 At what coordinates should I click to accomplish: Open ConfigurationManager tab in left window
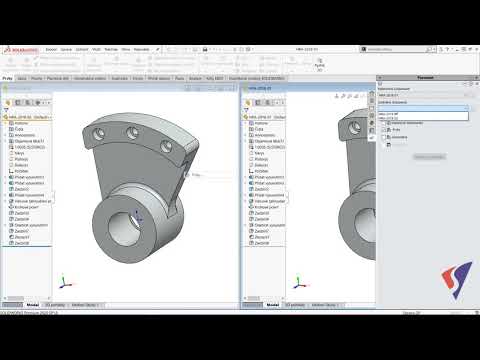coord(28,103)
